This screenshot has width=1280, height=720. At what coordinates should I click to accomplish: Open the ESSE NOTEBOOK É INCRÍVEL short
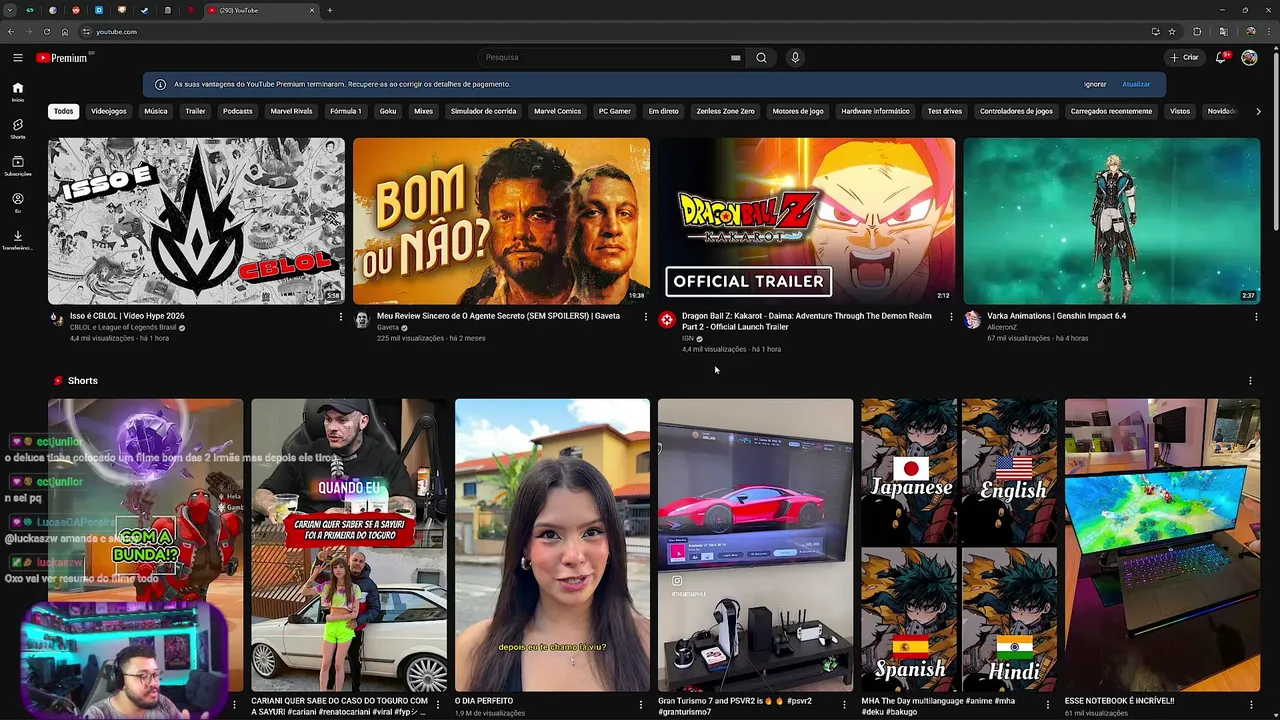pos(1162,545)
